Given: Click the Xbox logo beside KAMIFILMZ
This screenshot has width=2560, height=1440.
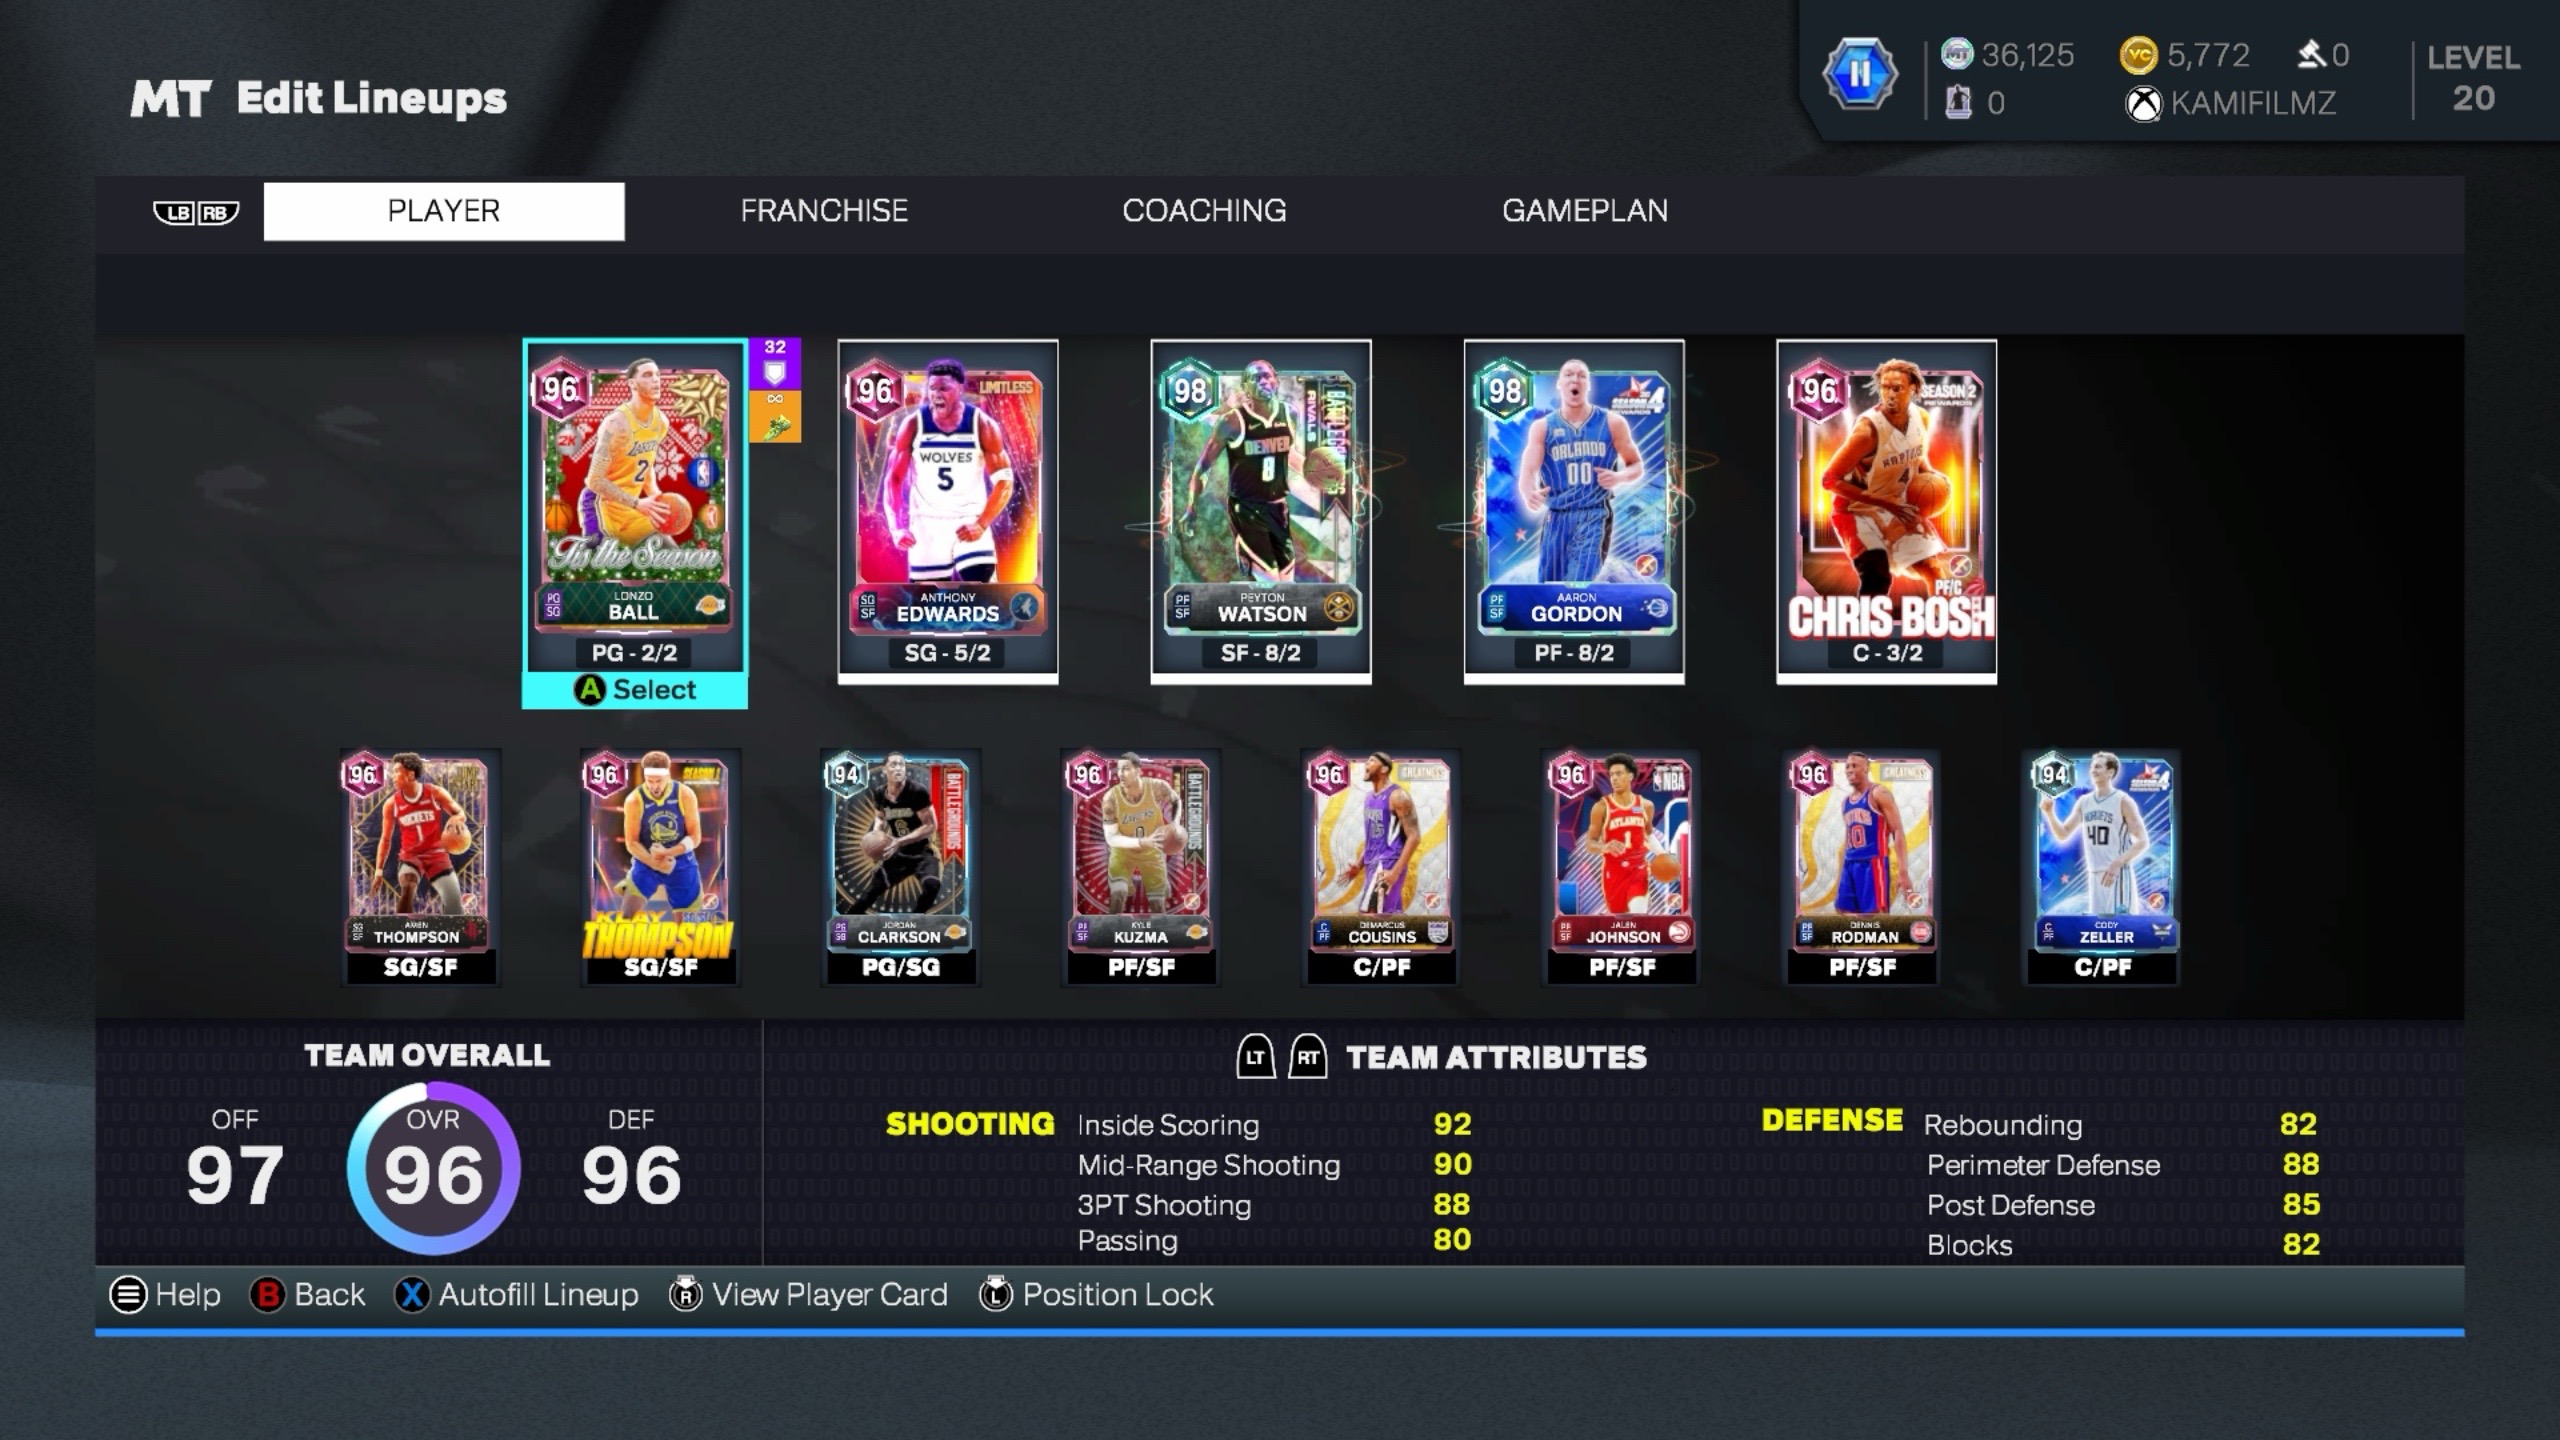Looking at the screenshot, I should (2143, 104).
